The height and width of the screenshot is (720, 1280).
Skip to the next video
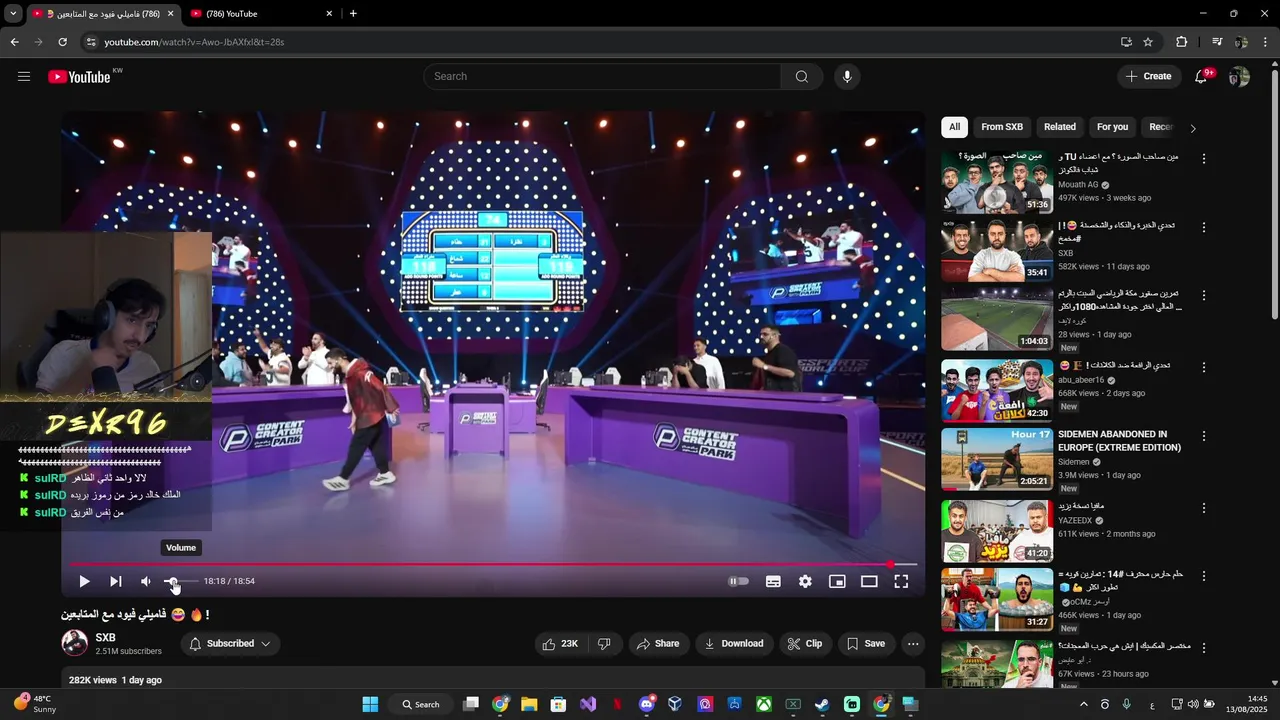pos(115,581)
